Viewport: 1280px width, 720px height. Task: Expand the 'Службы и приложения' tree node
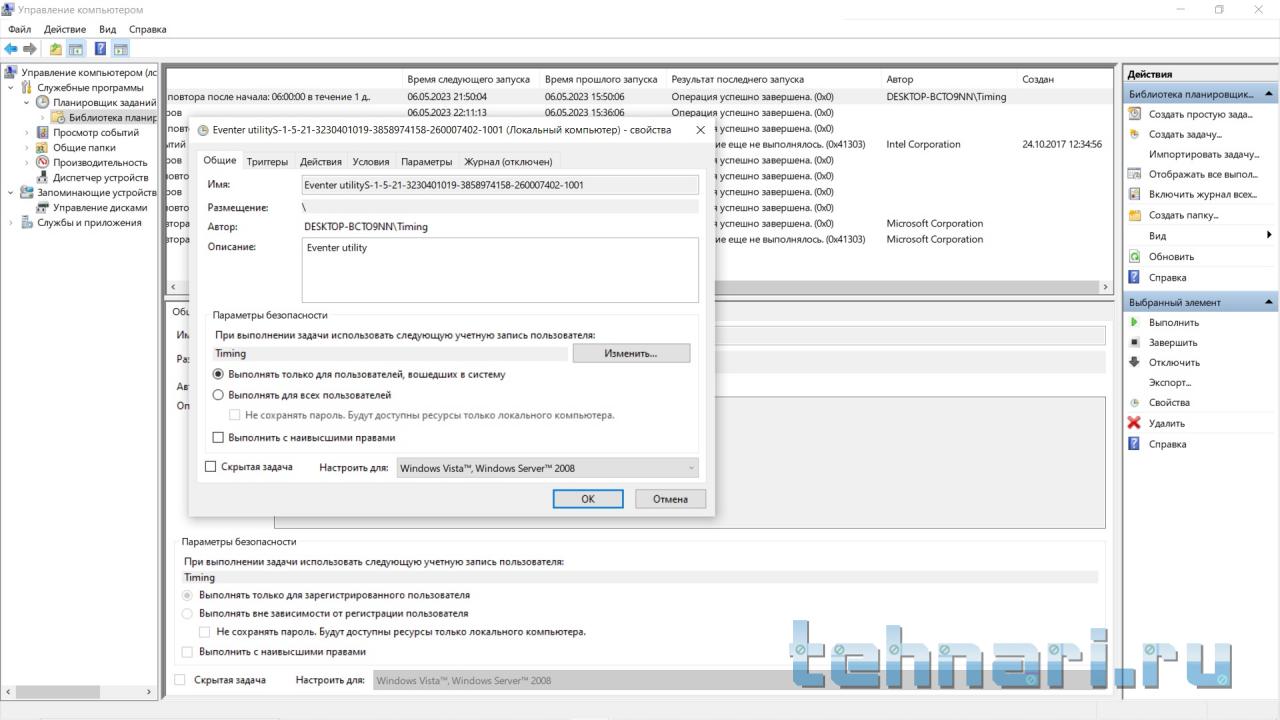click(11, 222)
